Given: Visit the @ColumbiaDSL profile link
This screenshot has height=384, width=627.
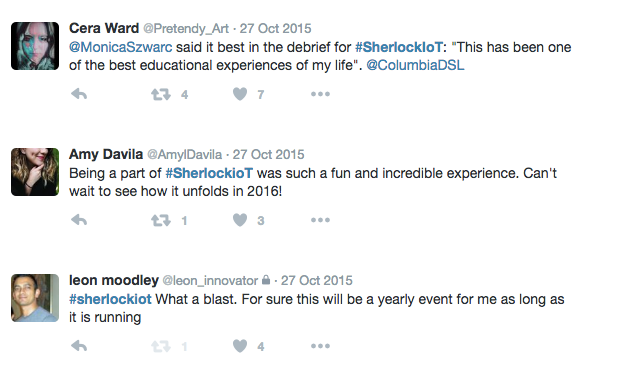Looking at the screenshot, I should (x=415, y=65).
